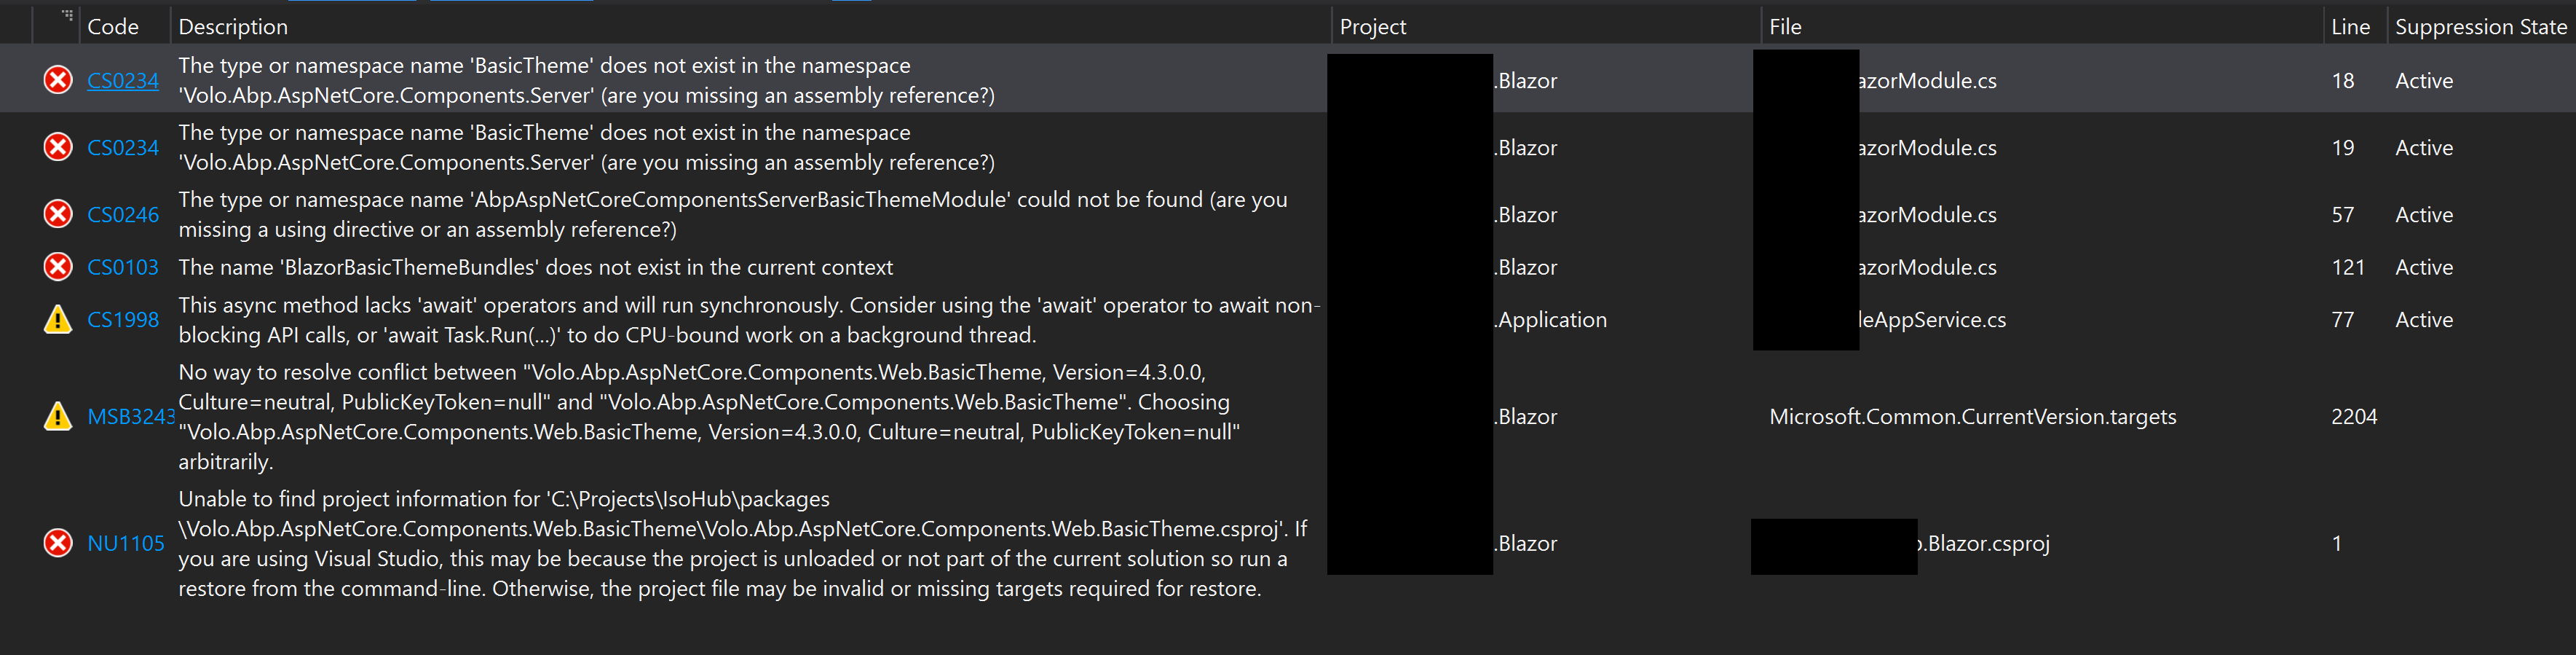Click the error icon next to CS0103
Viewport: 2576px width, 655px height.
click(x=57, y=267)
